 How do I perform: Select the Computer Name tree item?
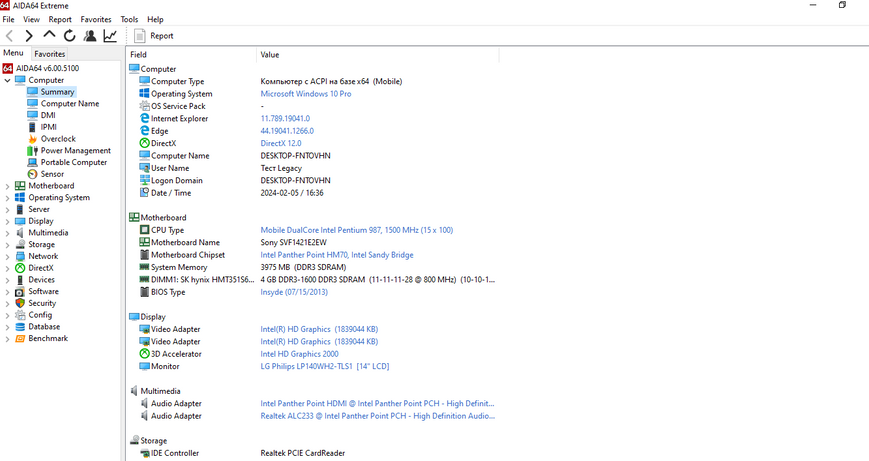(70, 104)
